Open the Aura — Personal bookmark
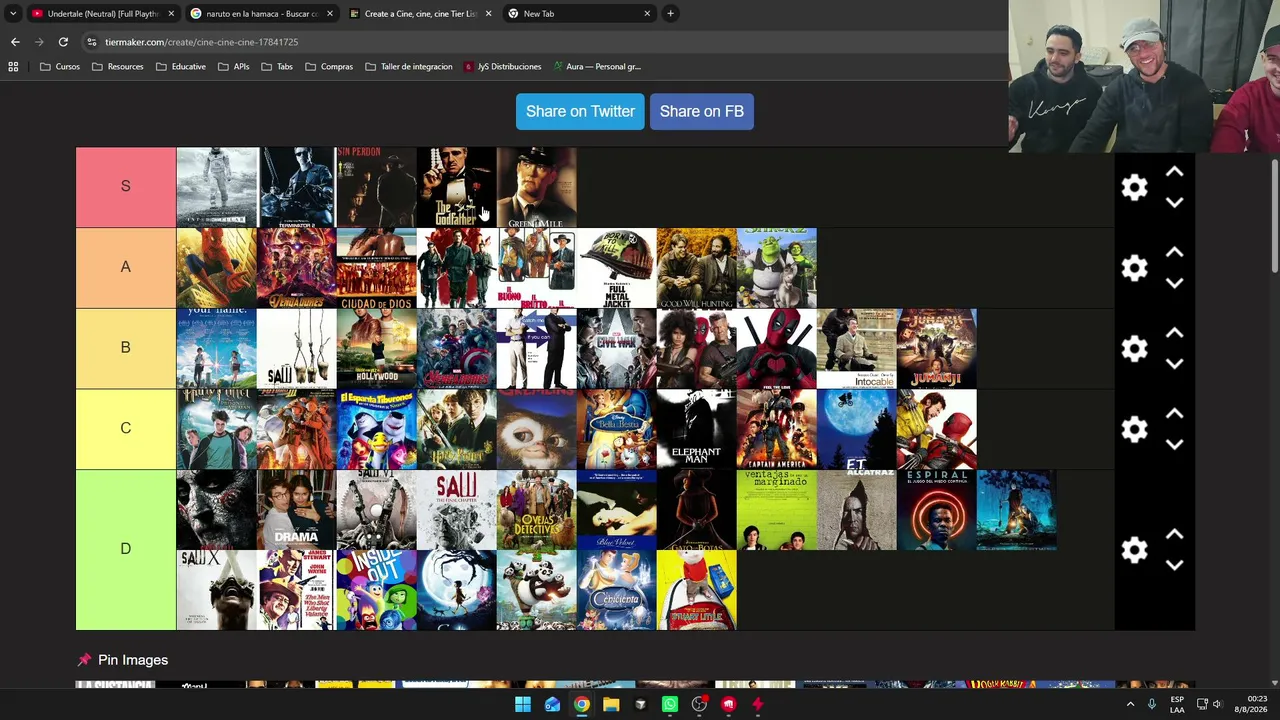Screen dimensions: 1280x720 click(596, 67)
